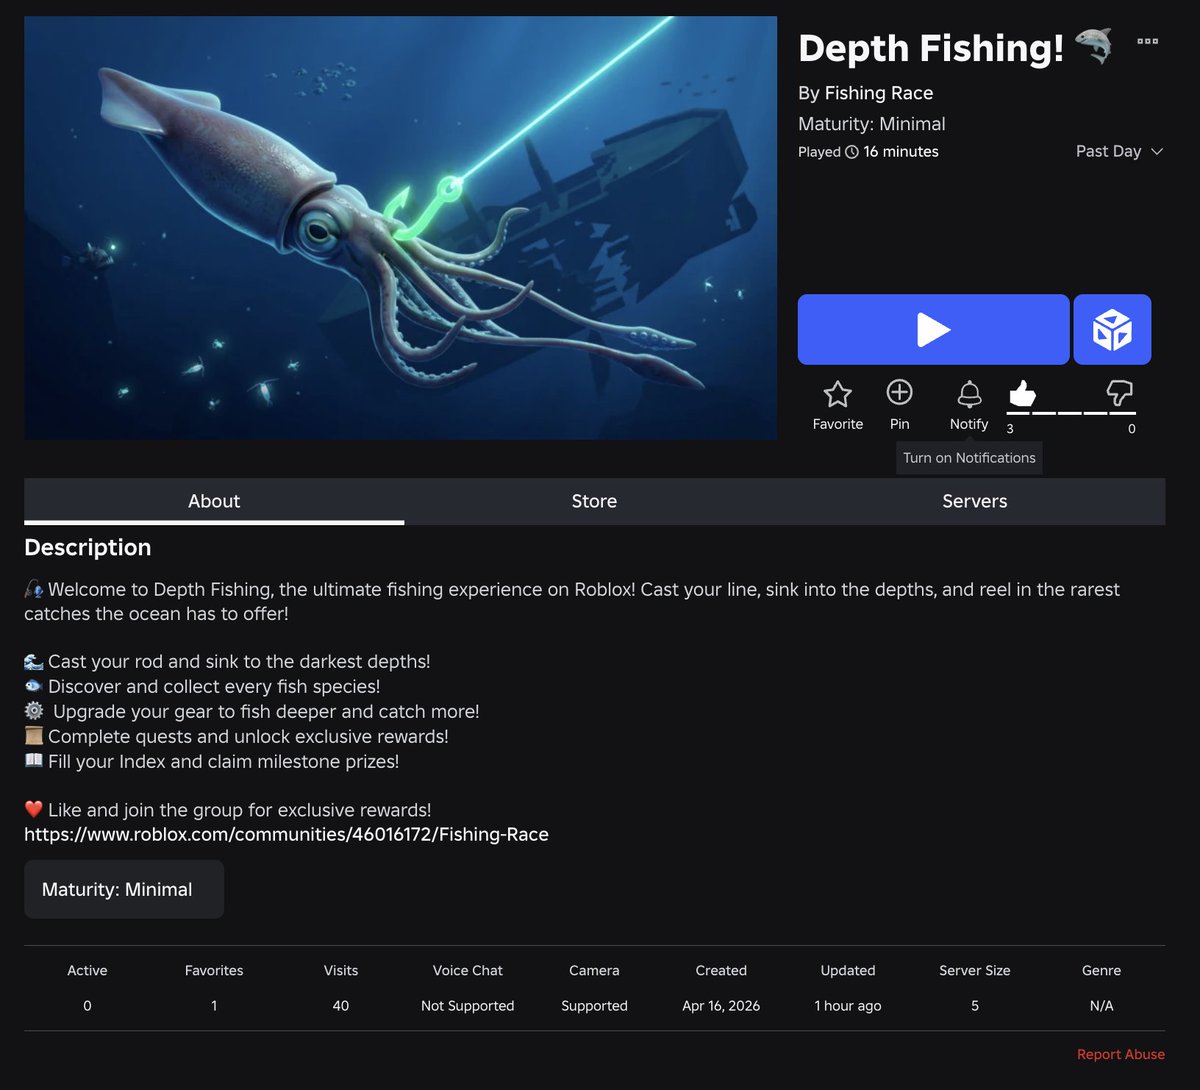Screen dimensions: 1200x1090
Task: Click the Visits value 40
Action: pos(341,1006)
